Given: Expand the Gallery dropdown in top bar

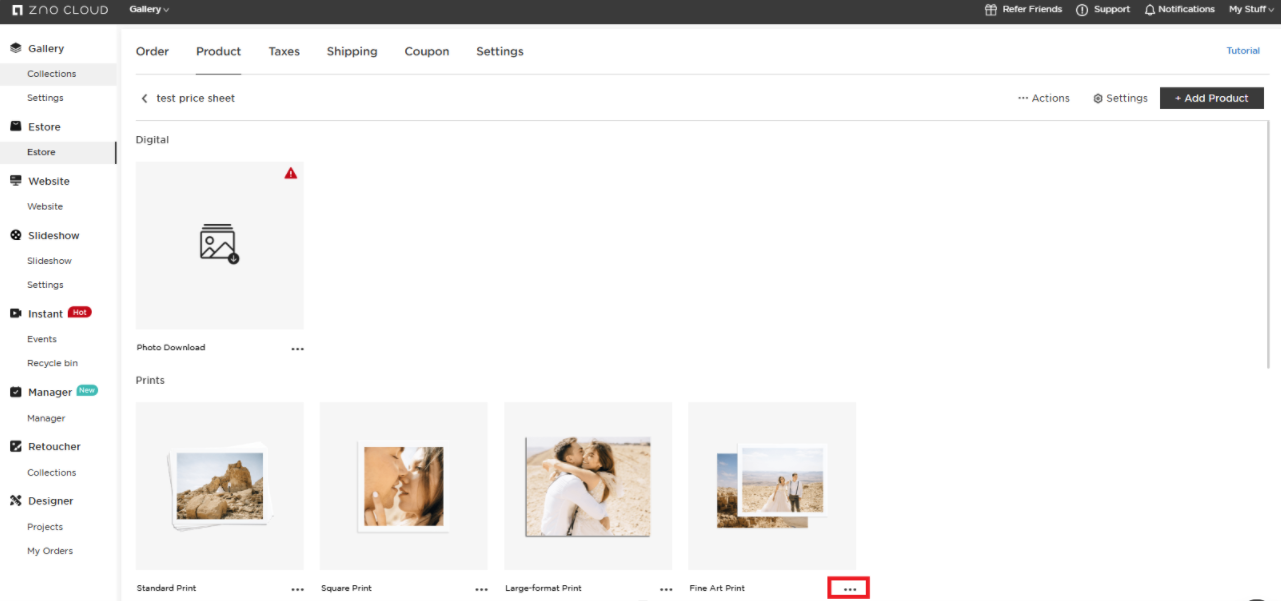Looking at the screenshot, I should [149, 9].
